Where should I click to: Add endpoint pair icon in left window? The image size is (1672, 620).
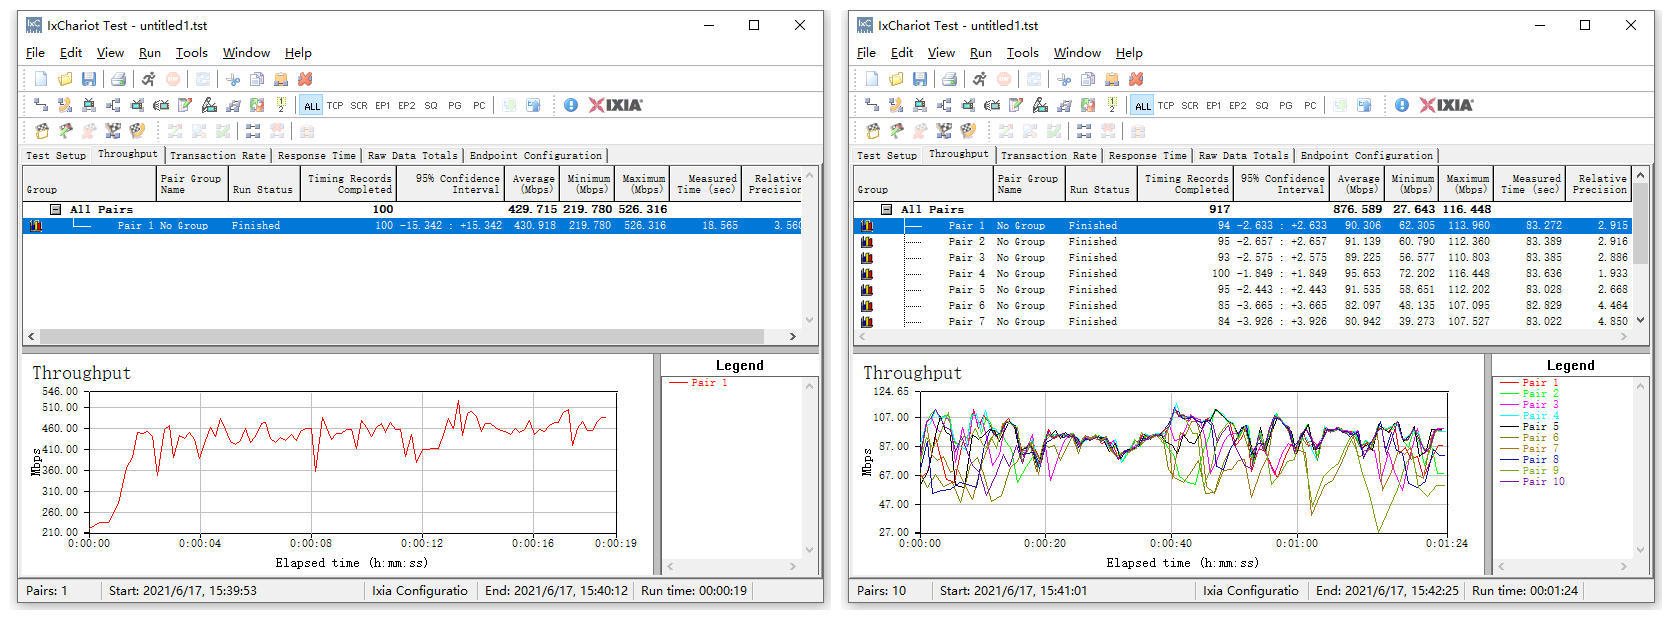click(41, 105)
